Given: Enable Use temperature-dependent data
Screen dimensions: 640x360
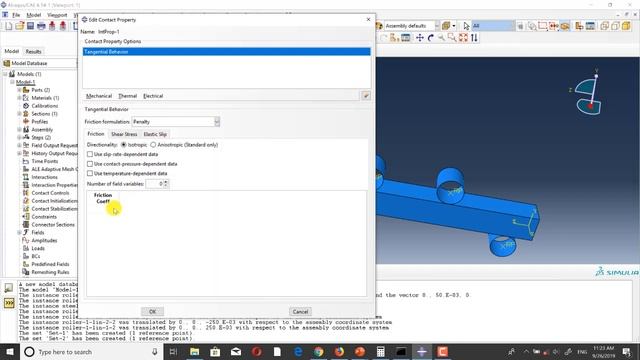Looking at the screenshot, I should pos(90,173).
